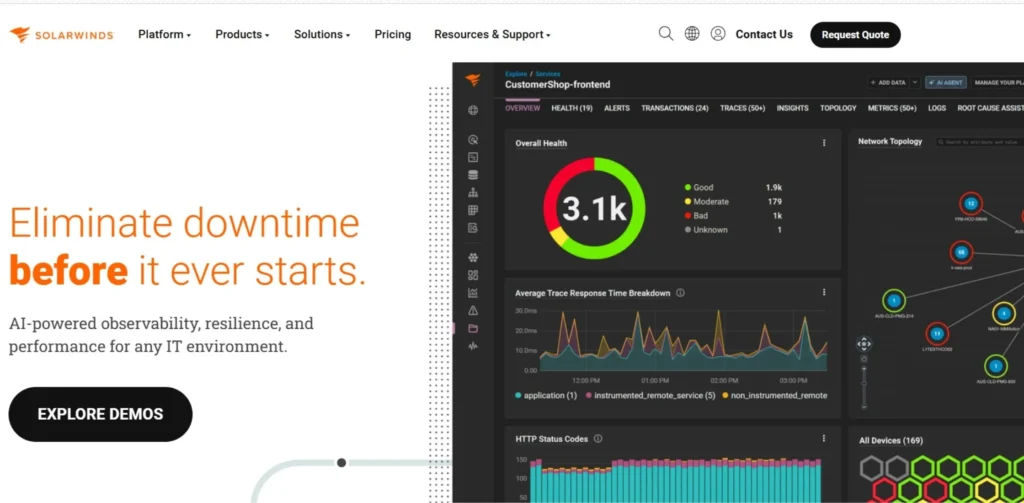Open the Insights tab
Viewport: 1024px width, 503px height.
(x=792, y=108)
